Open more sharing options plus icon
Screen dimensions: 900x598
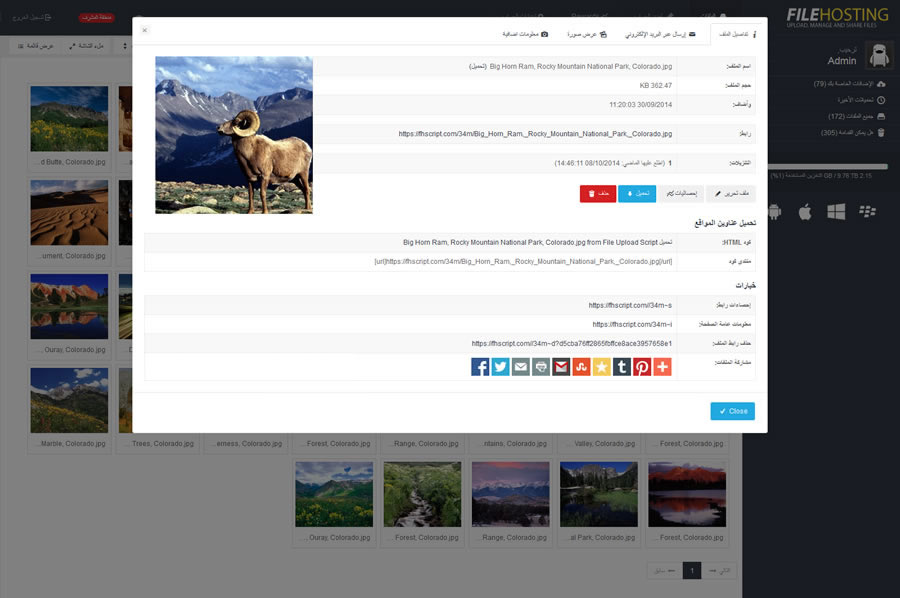click(662, 367)
